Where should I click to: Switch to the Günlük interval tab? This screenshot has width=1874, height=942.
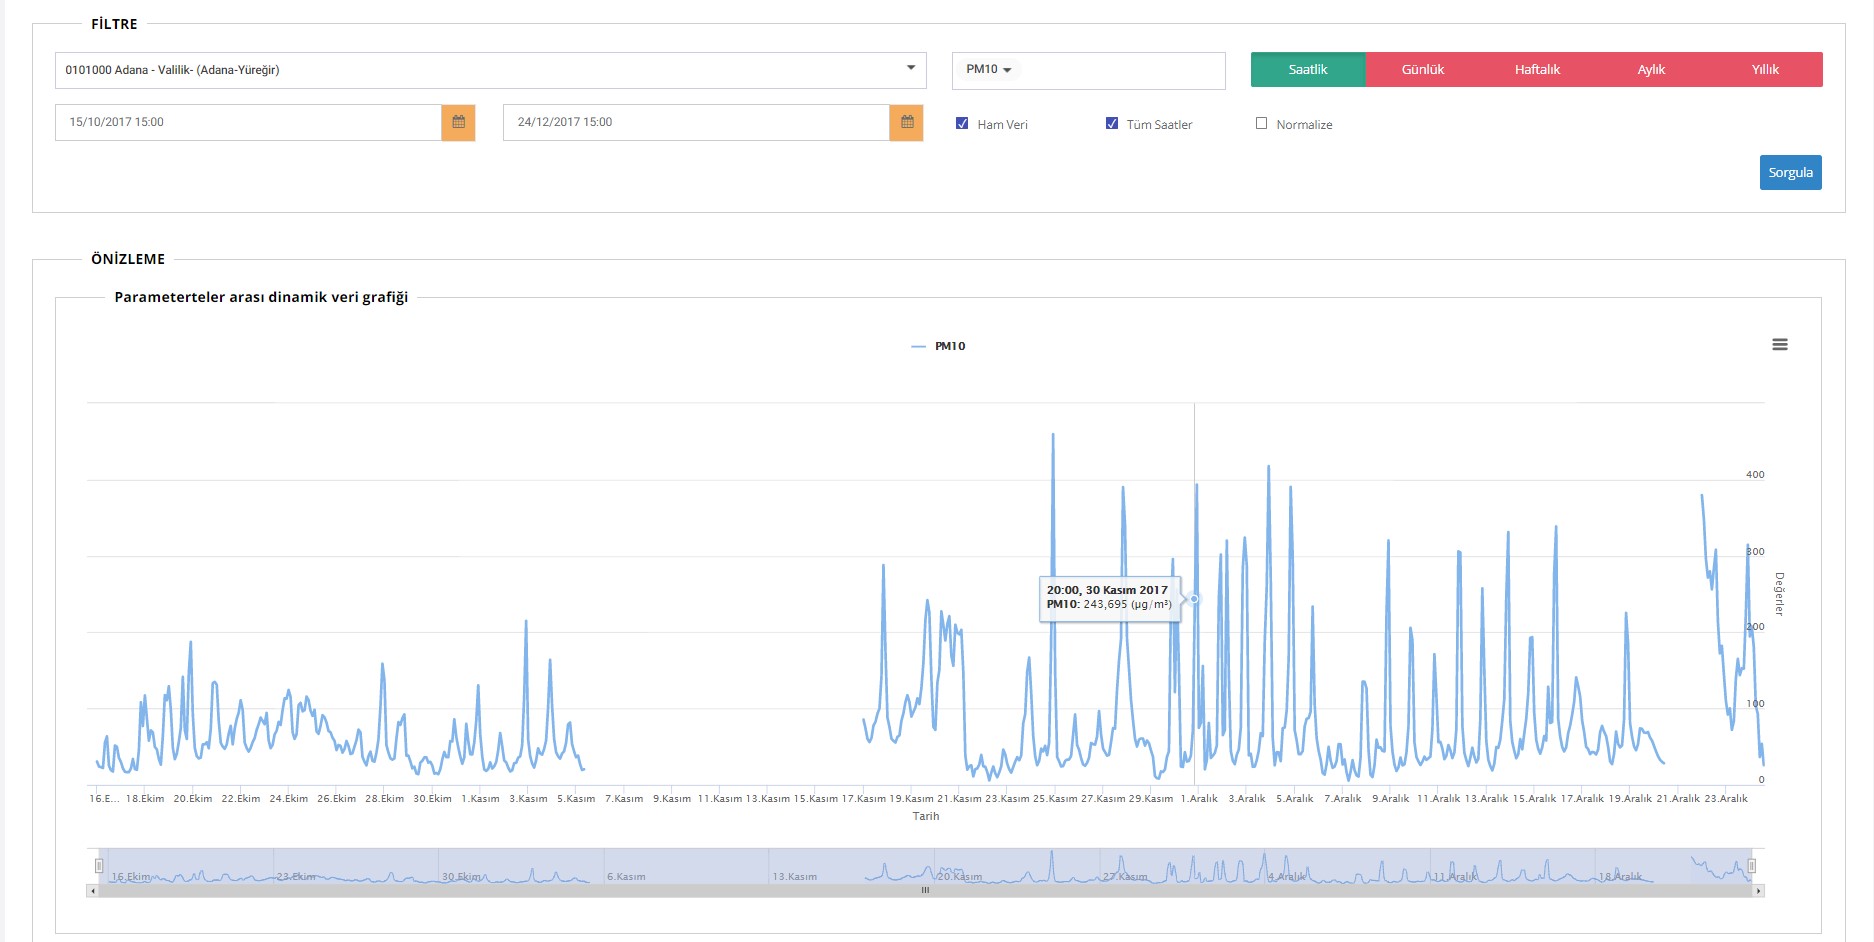[x=1422, y=70]
